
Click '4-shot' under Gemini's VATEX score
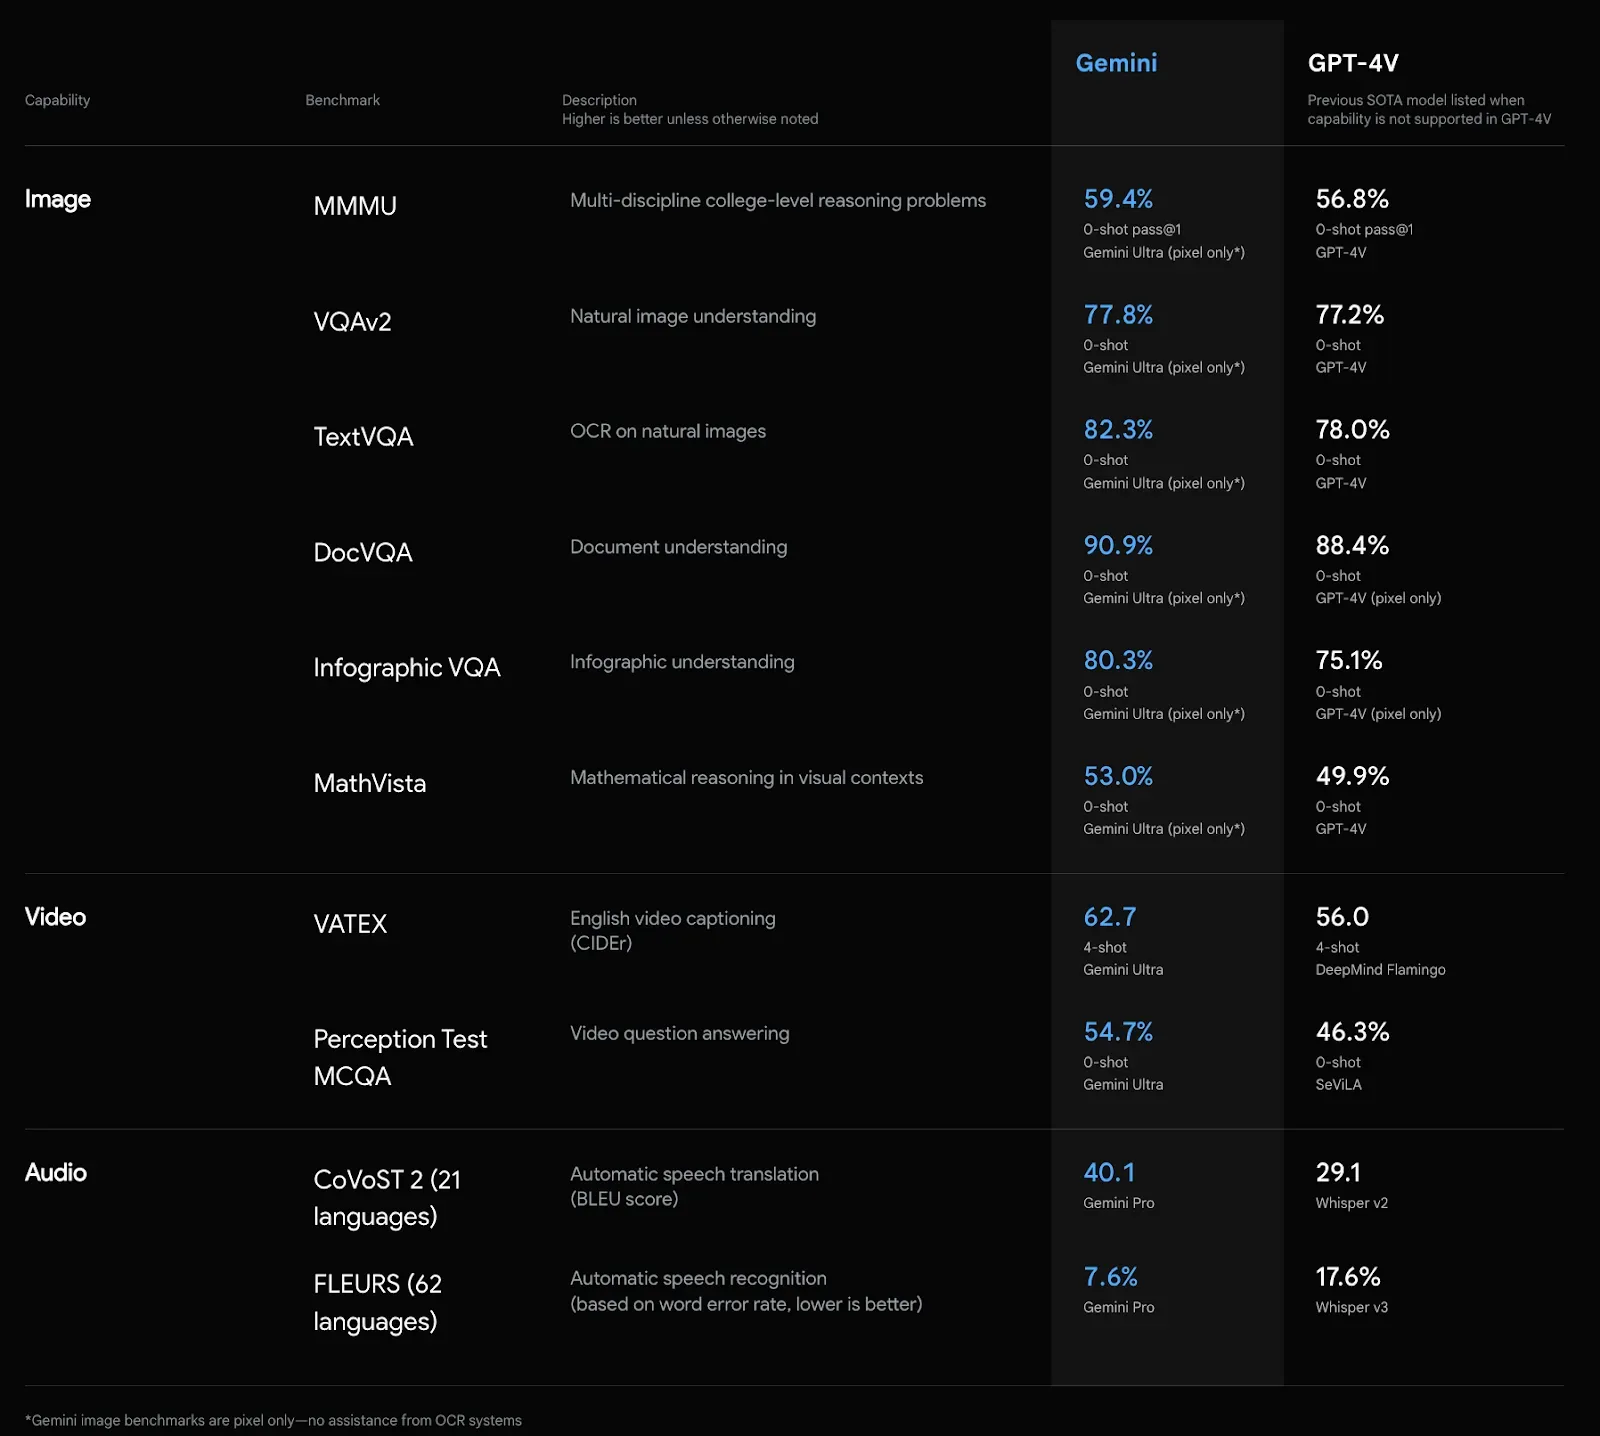(1105, 948)
